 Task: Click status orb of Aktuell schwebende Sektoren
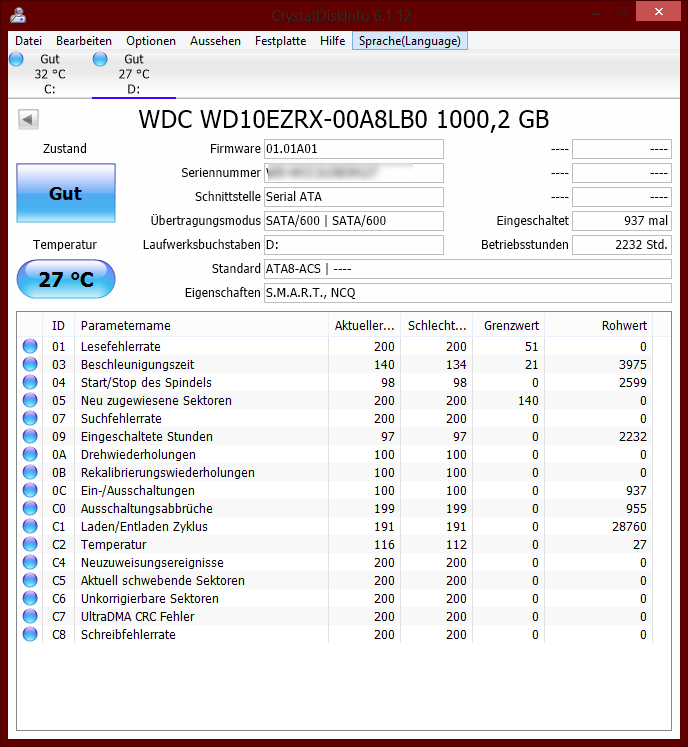tap(30, 580)
